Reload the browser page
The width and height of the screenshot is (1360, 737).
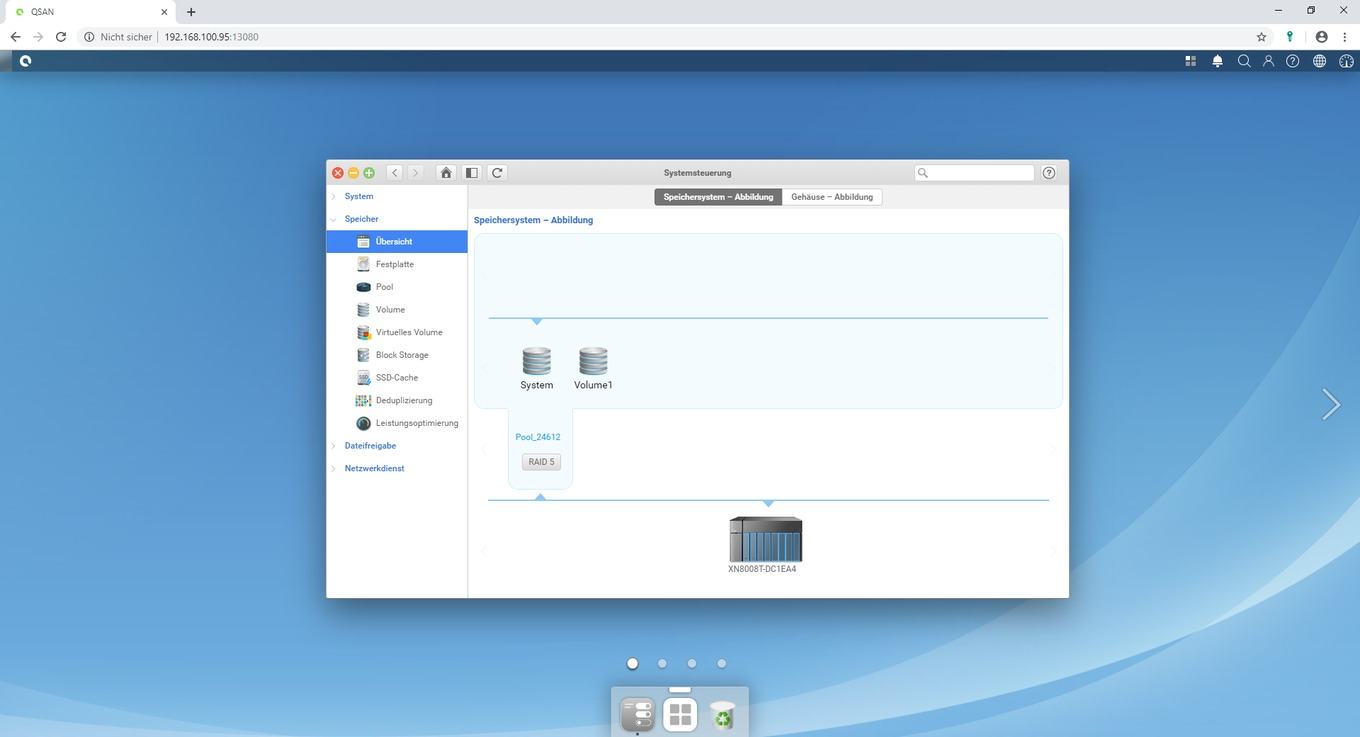61,37
